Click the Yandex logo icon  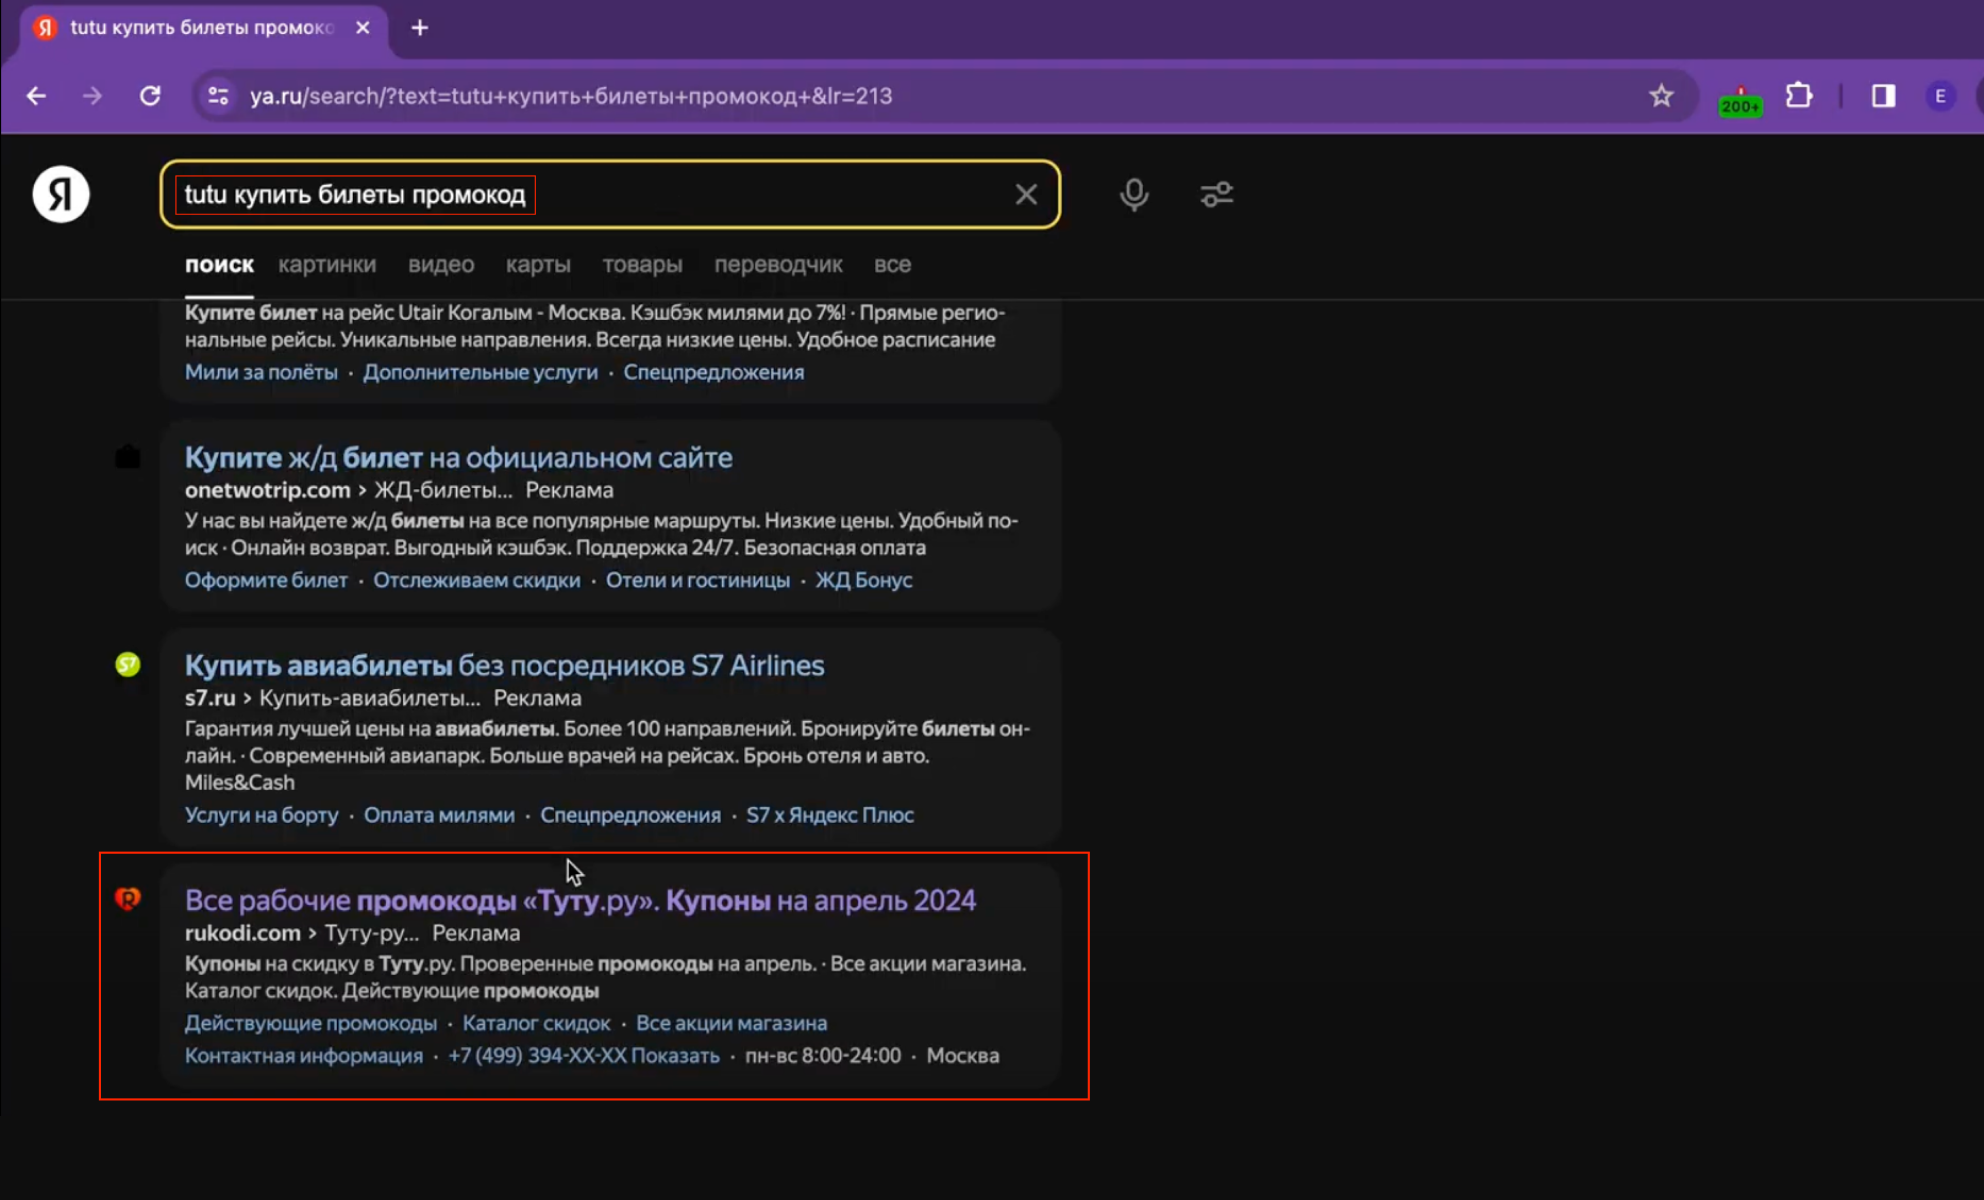tap(61, 194)
